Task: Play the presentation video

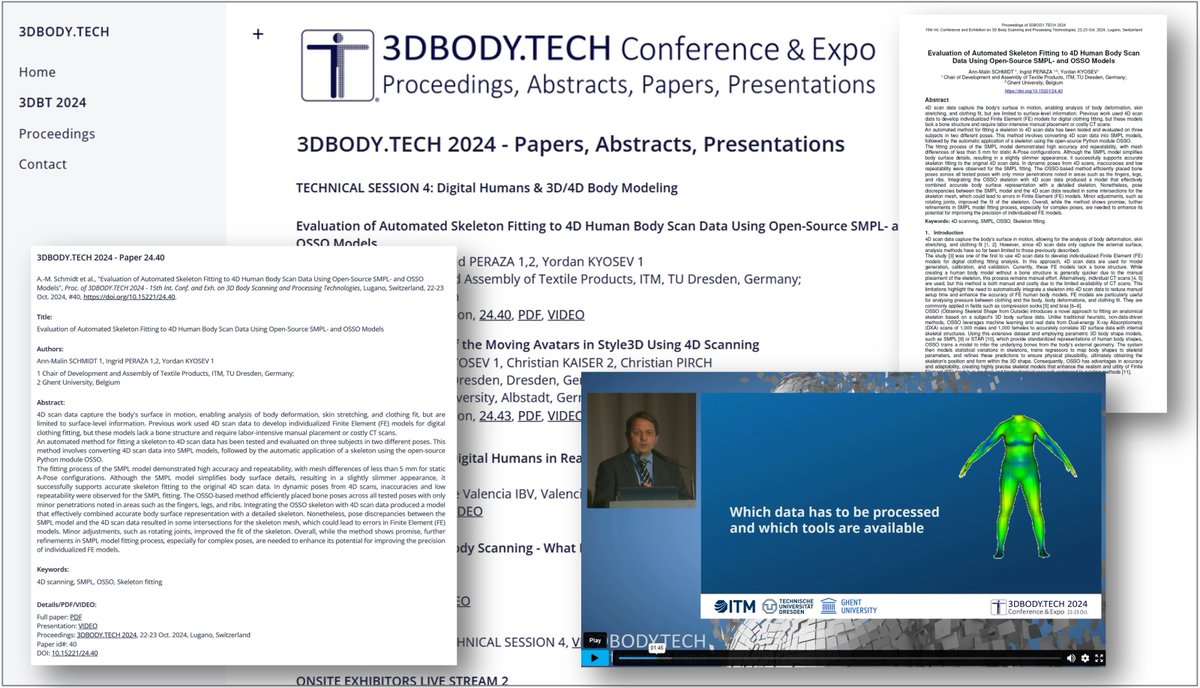Action: point(594,658)
